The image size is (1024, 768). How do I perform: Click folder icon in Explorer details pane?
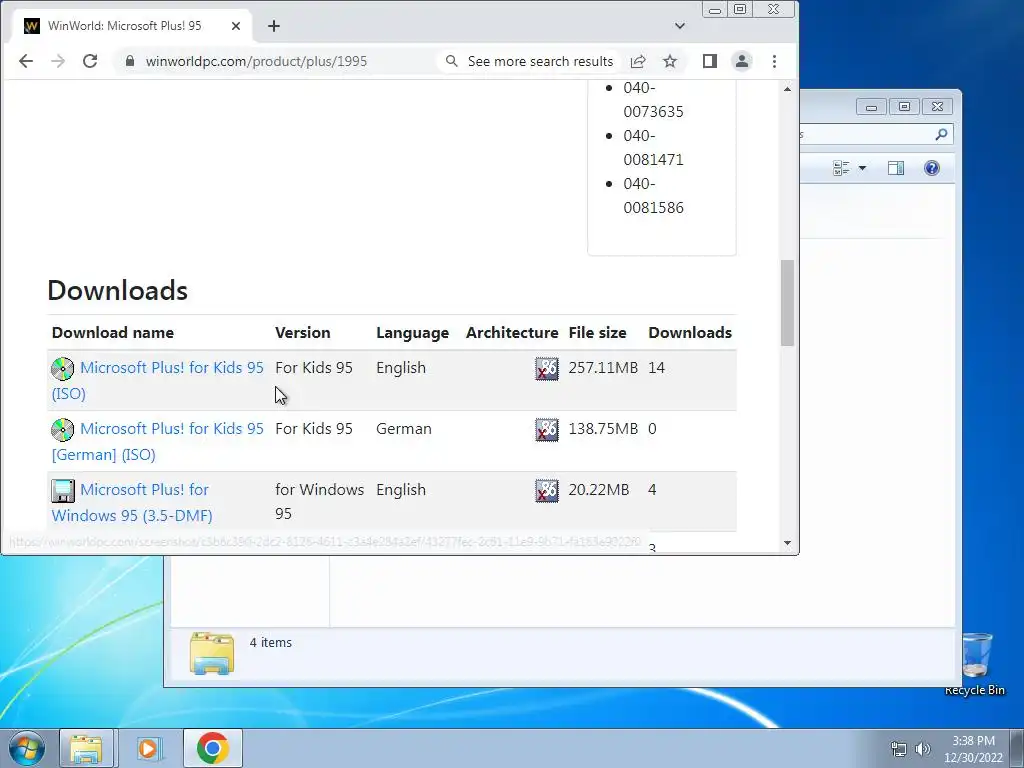point(212,653)
